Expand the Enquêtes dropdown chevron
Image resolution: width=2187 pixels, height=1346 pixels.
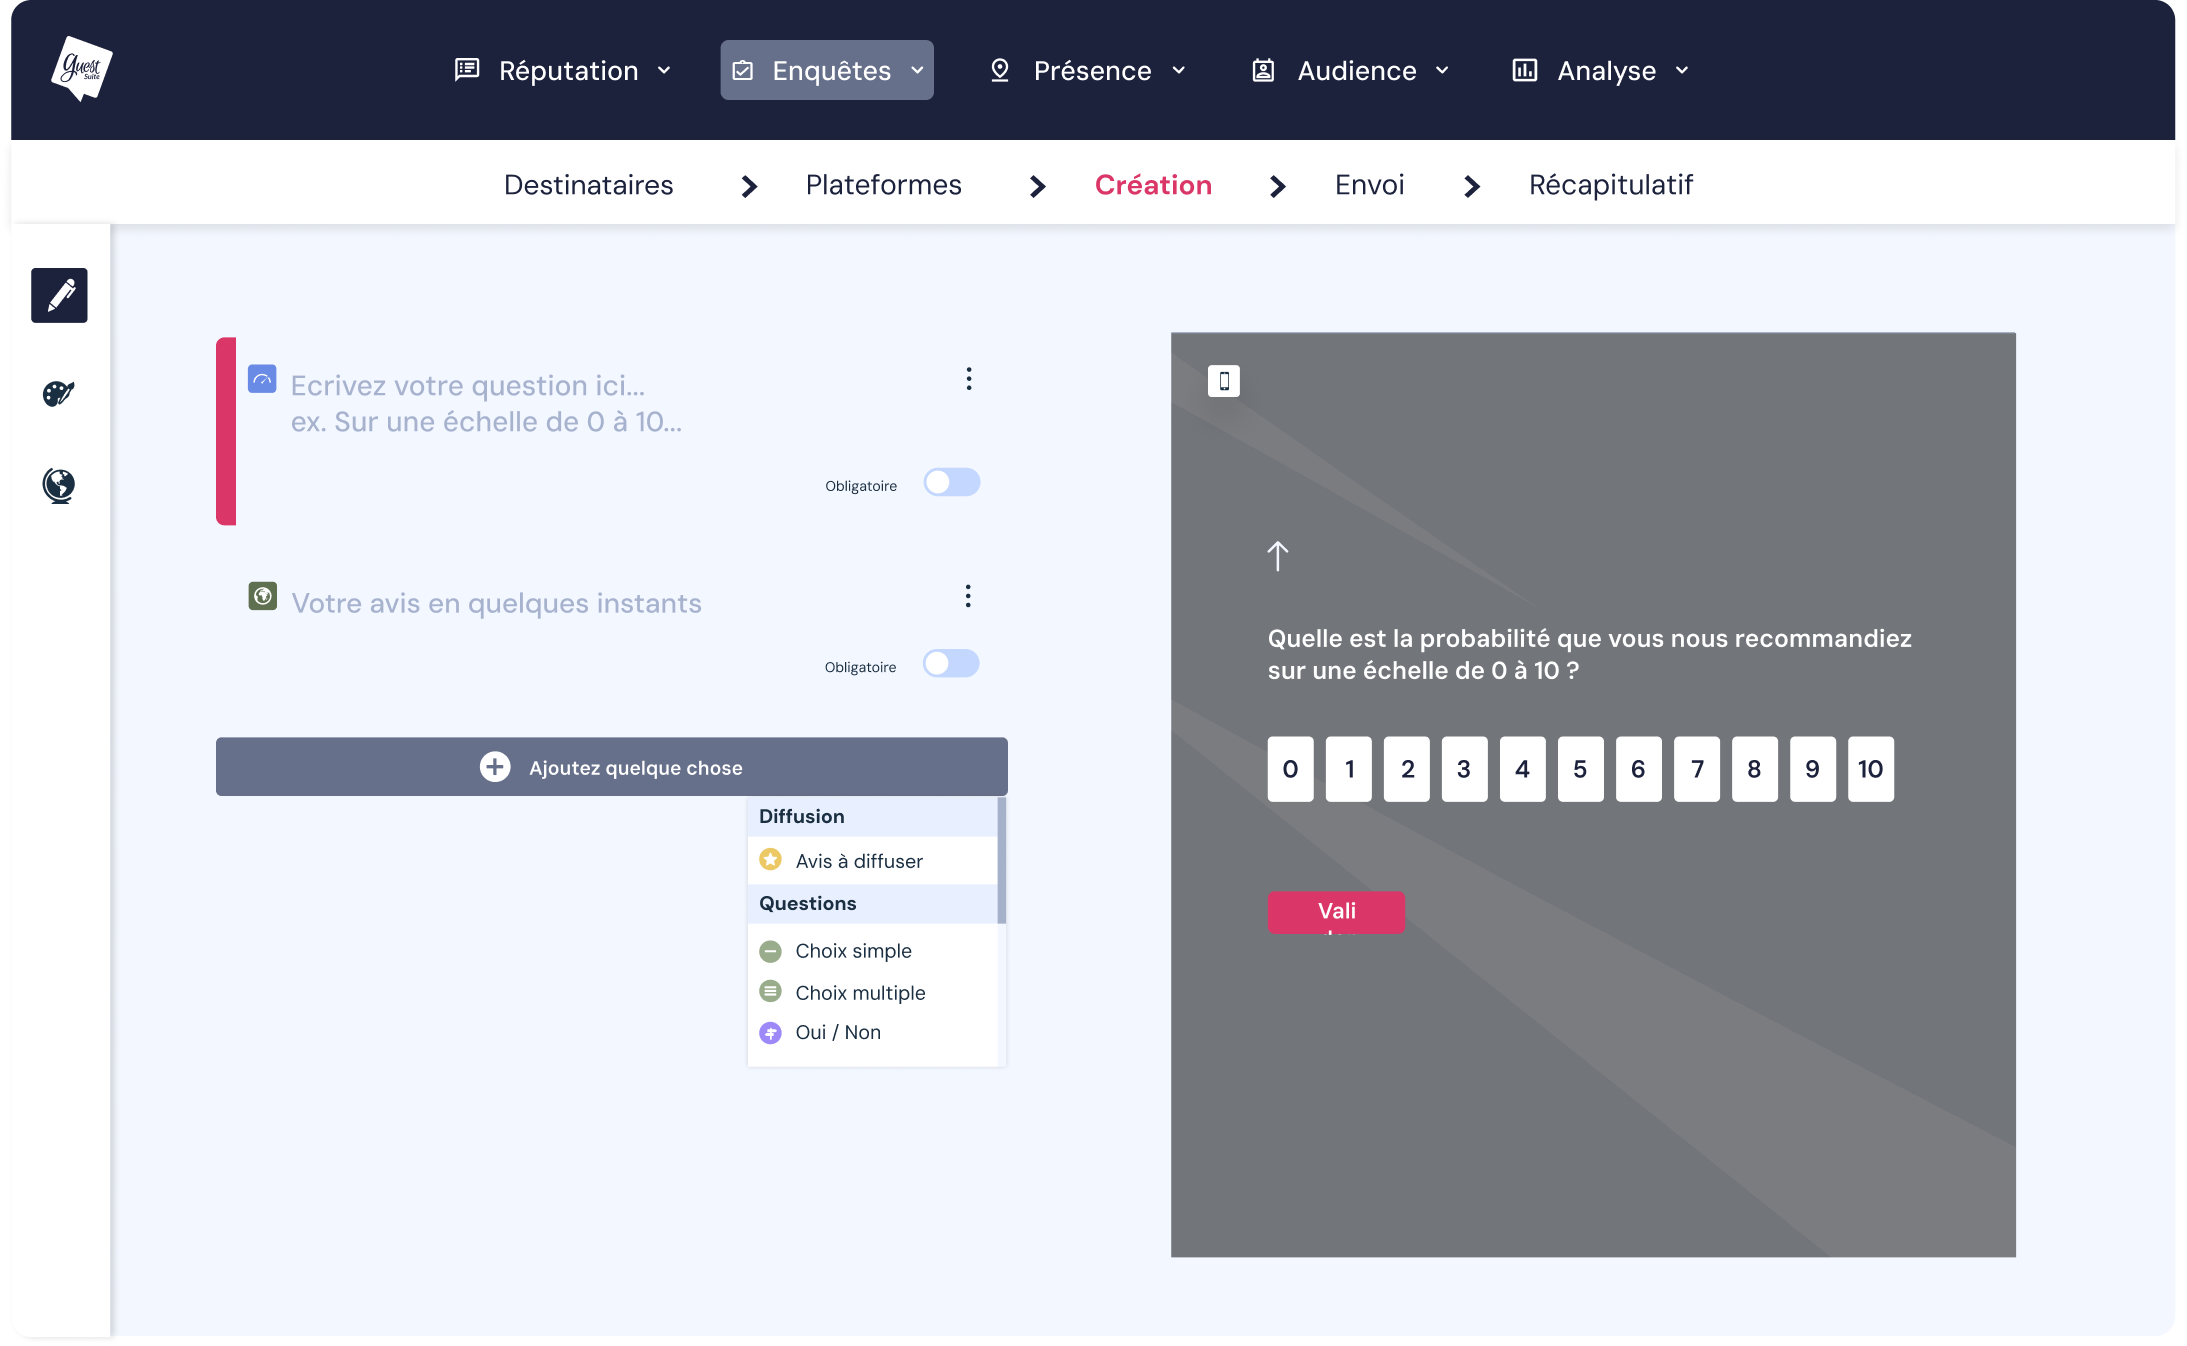917,70
